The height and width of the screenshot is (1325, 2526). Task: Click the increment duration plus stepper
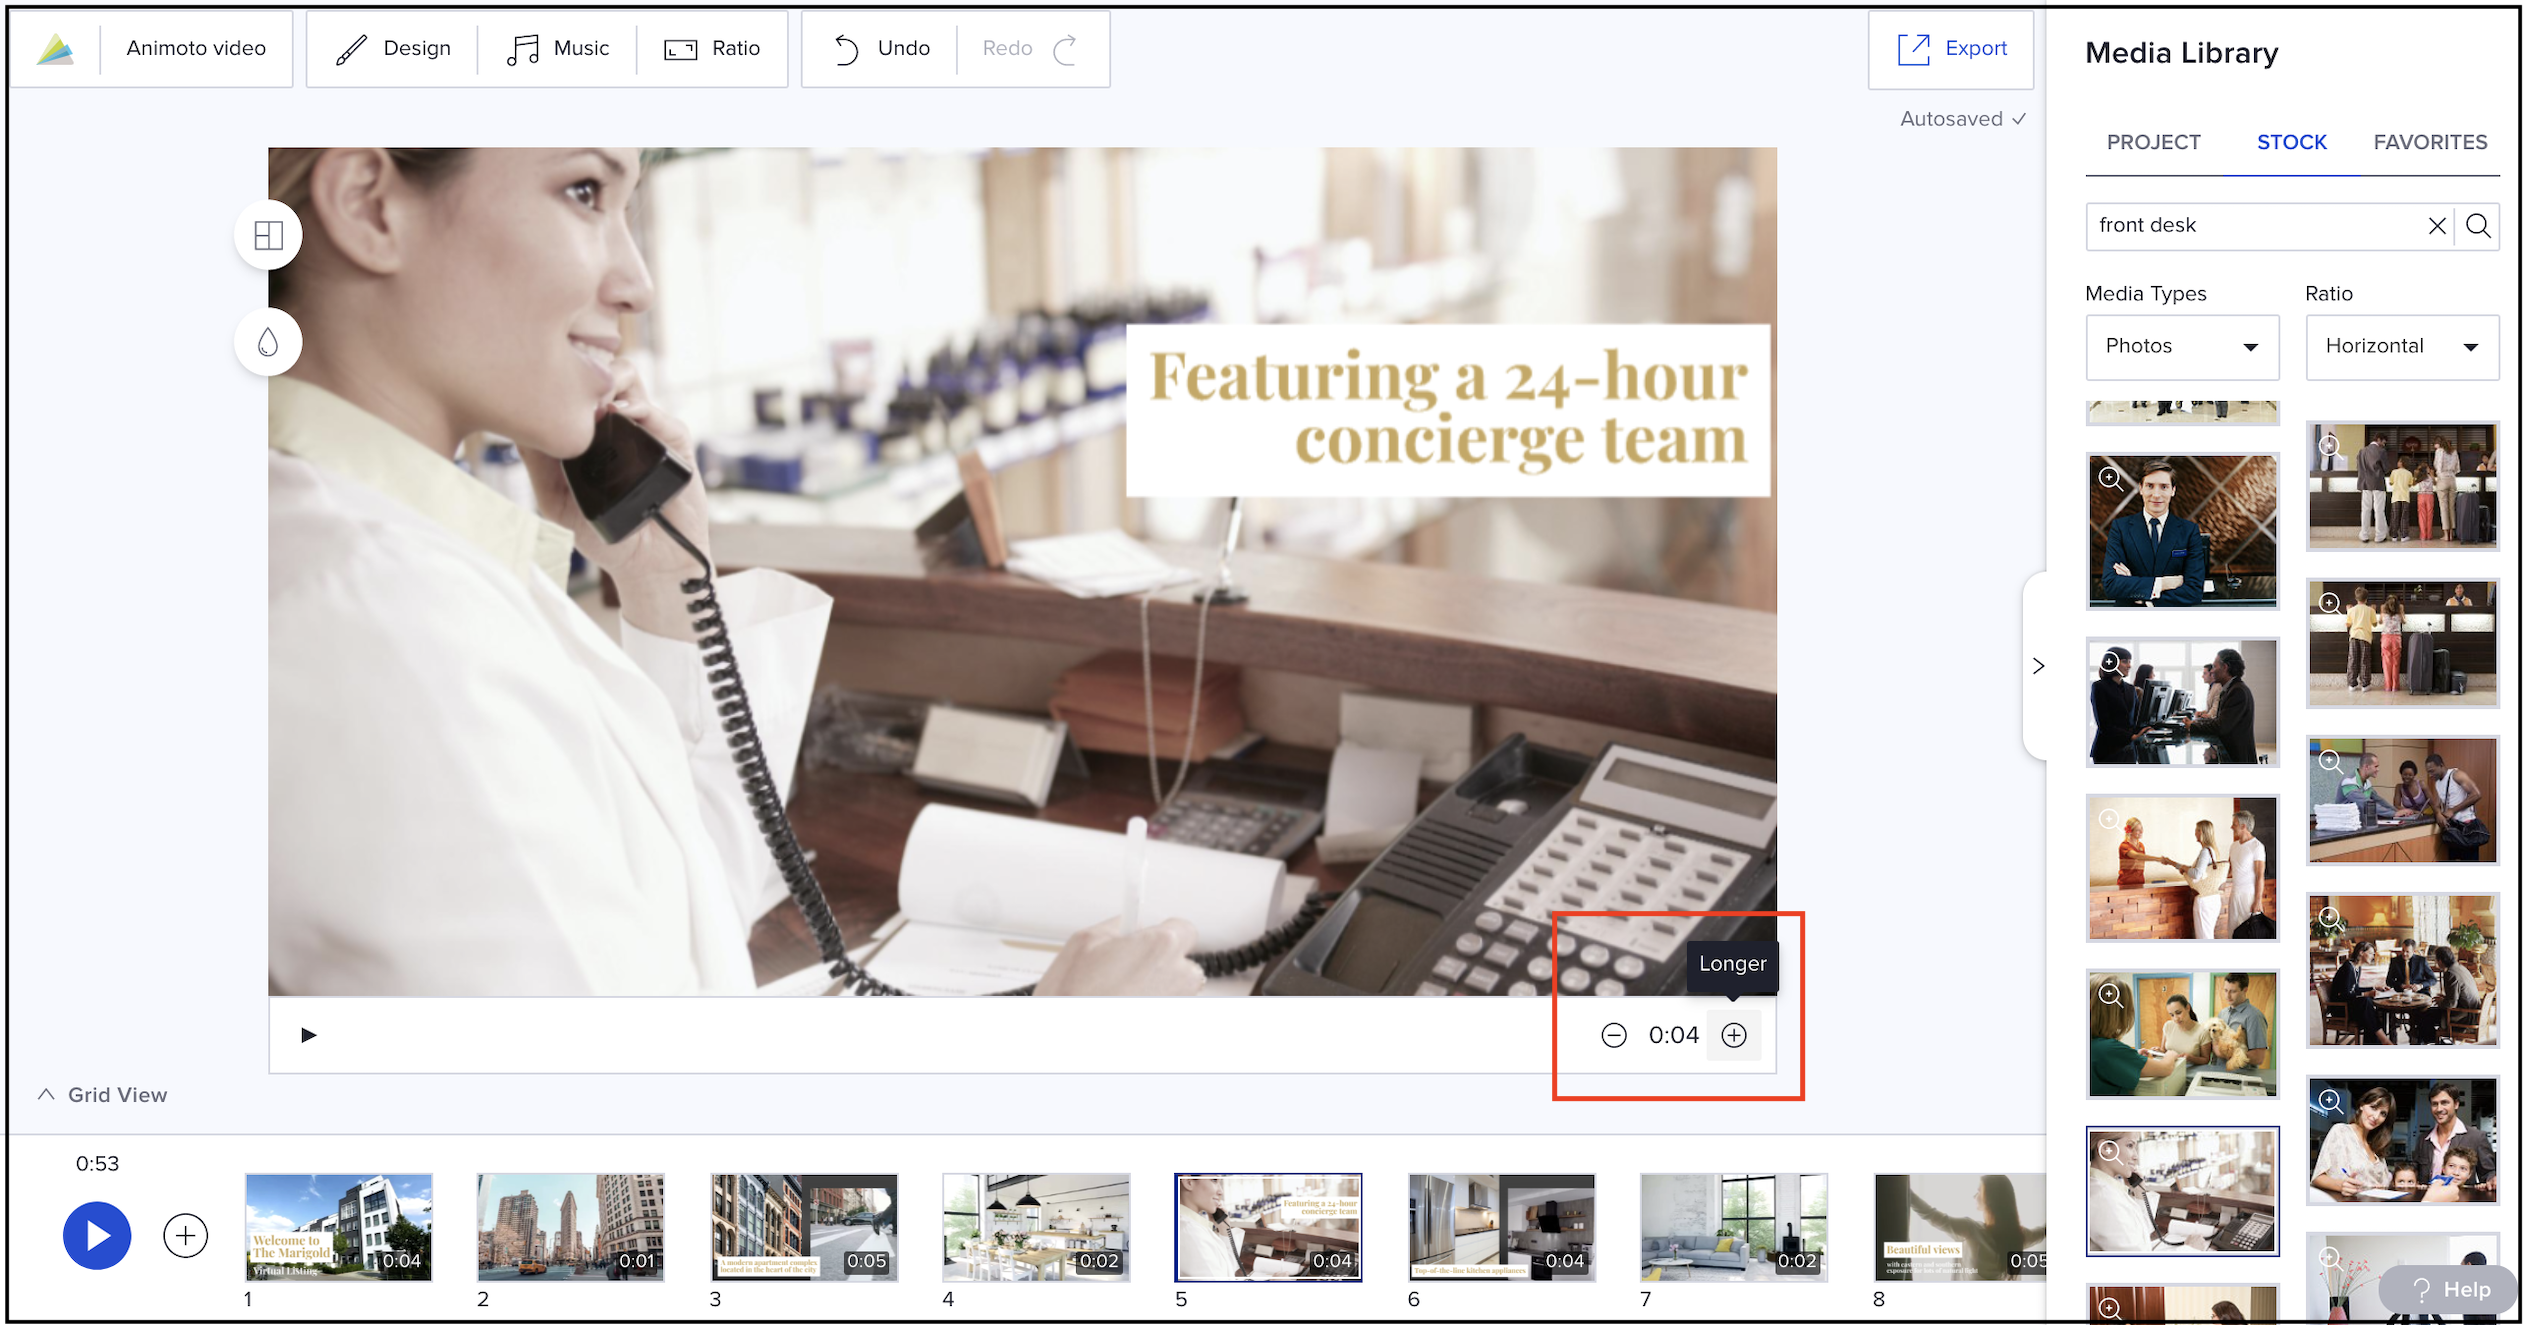click(1734, 1036)
